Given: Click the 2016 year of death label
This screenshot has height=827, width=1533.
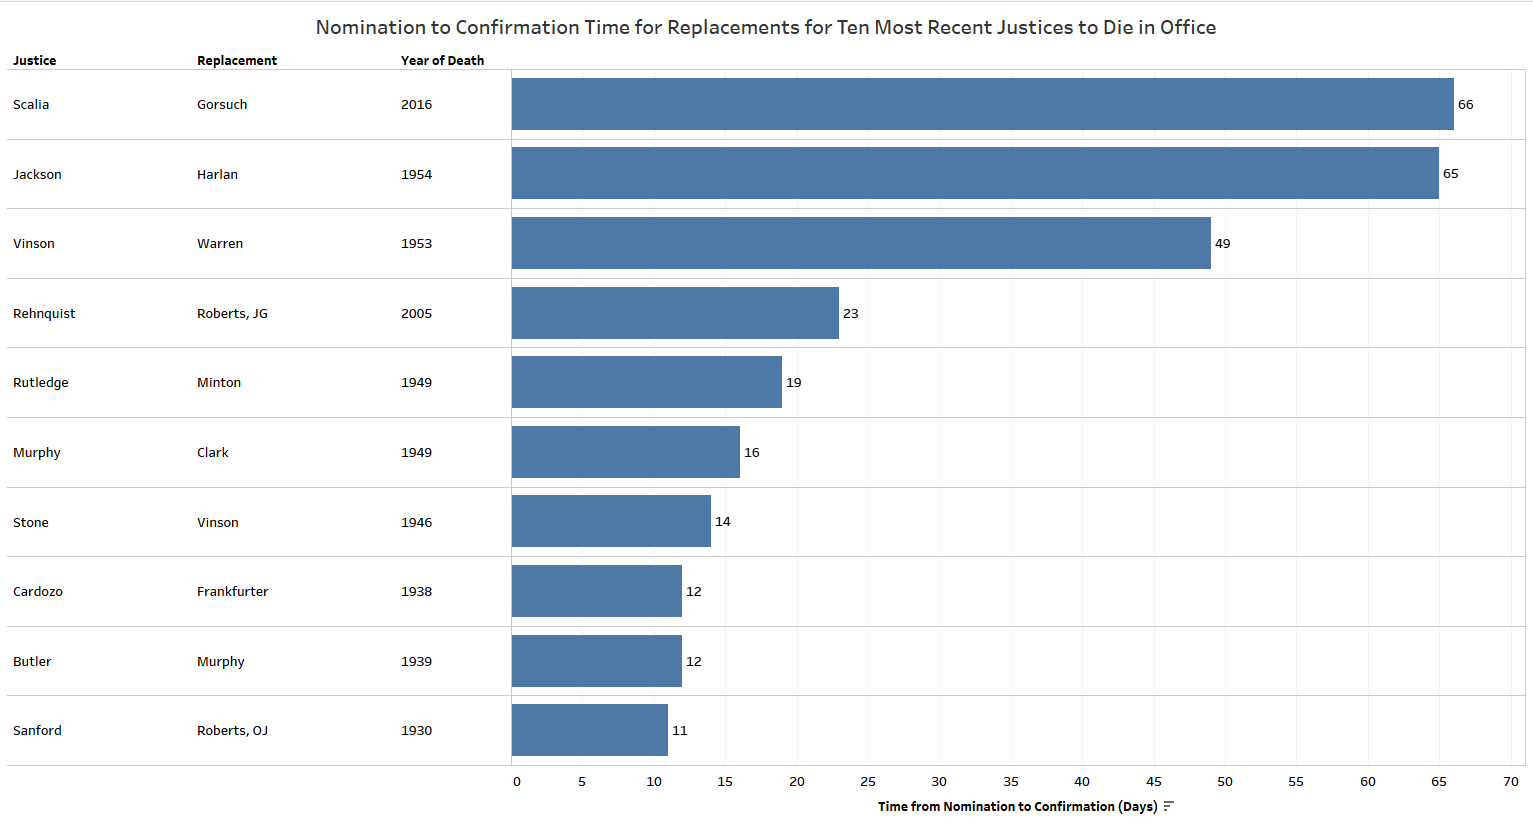Looking at the screenshot, I should 416,104.
